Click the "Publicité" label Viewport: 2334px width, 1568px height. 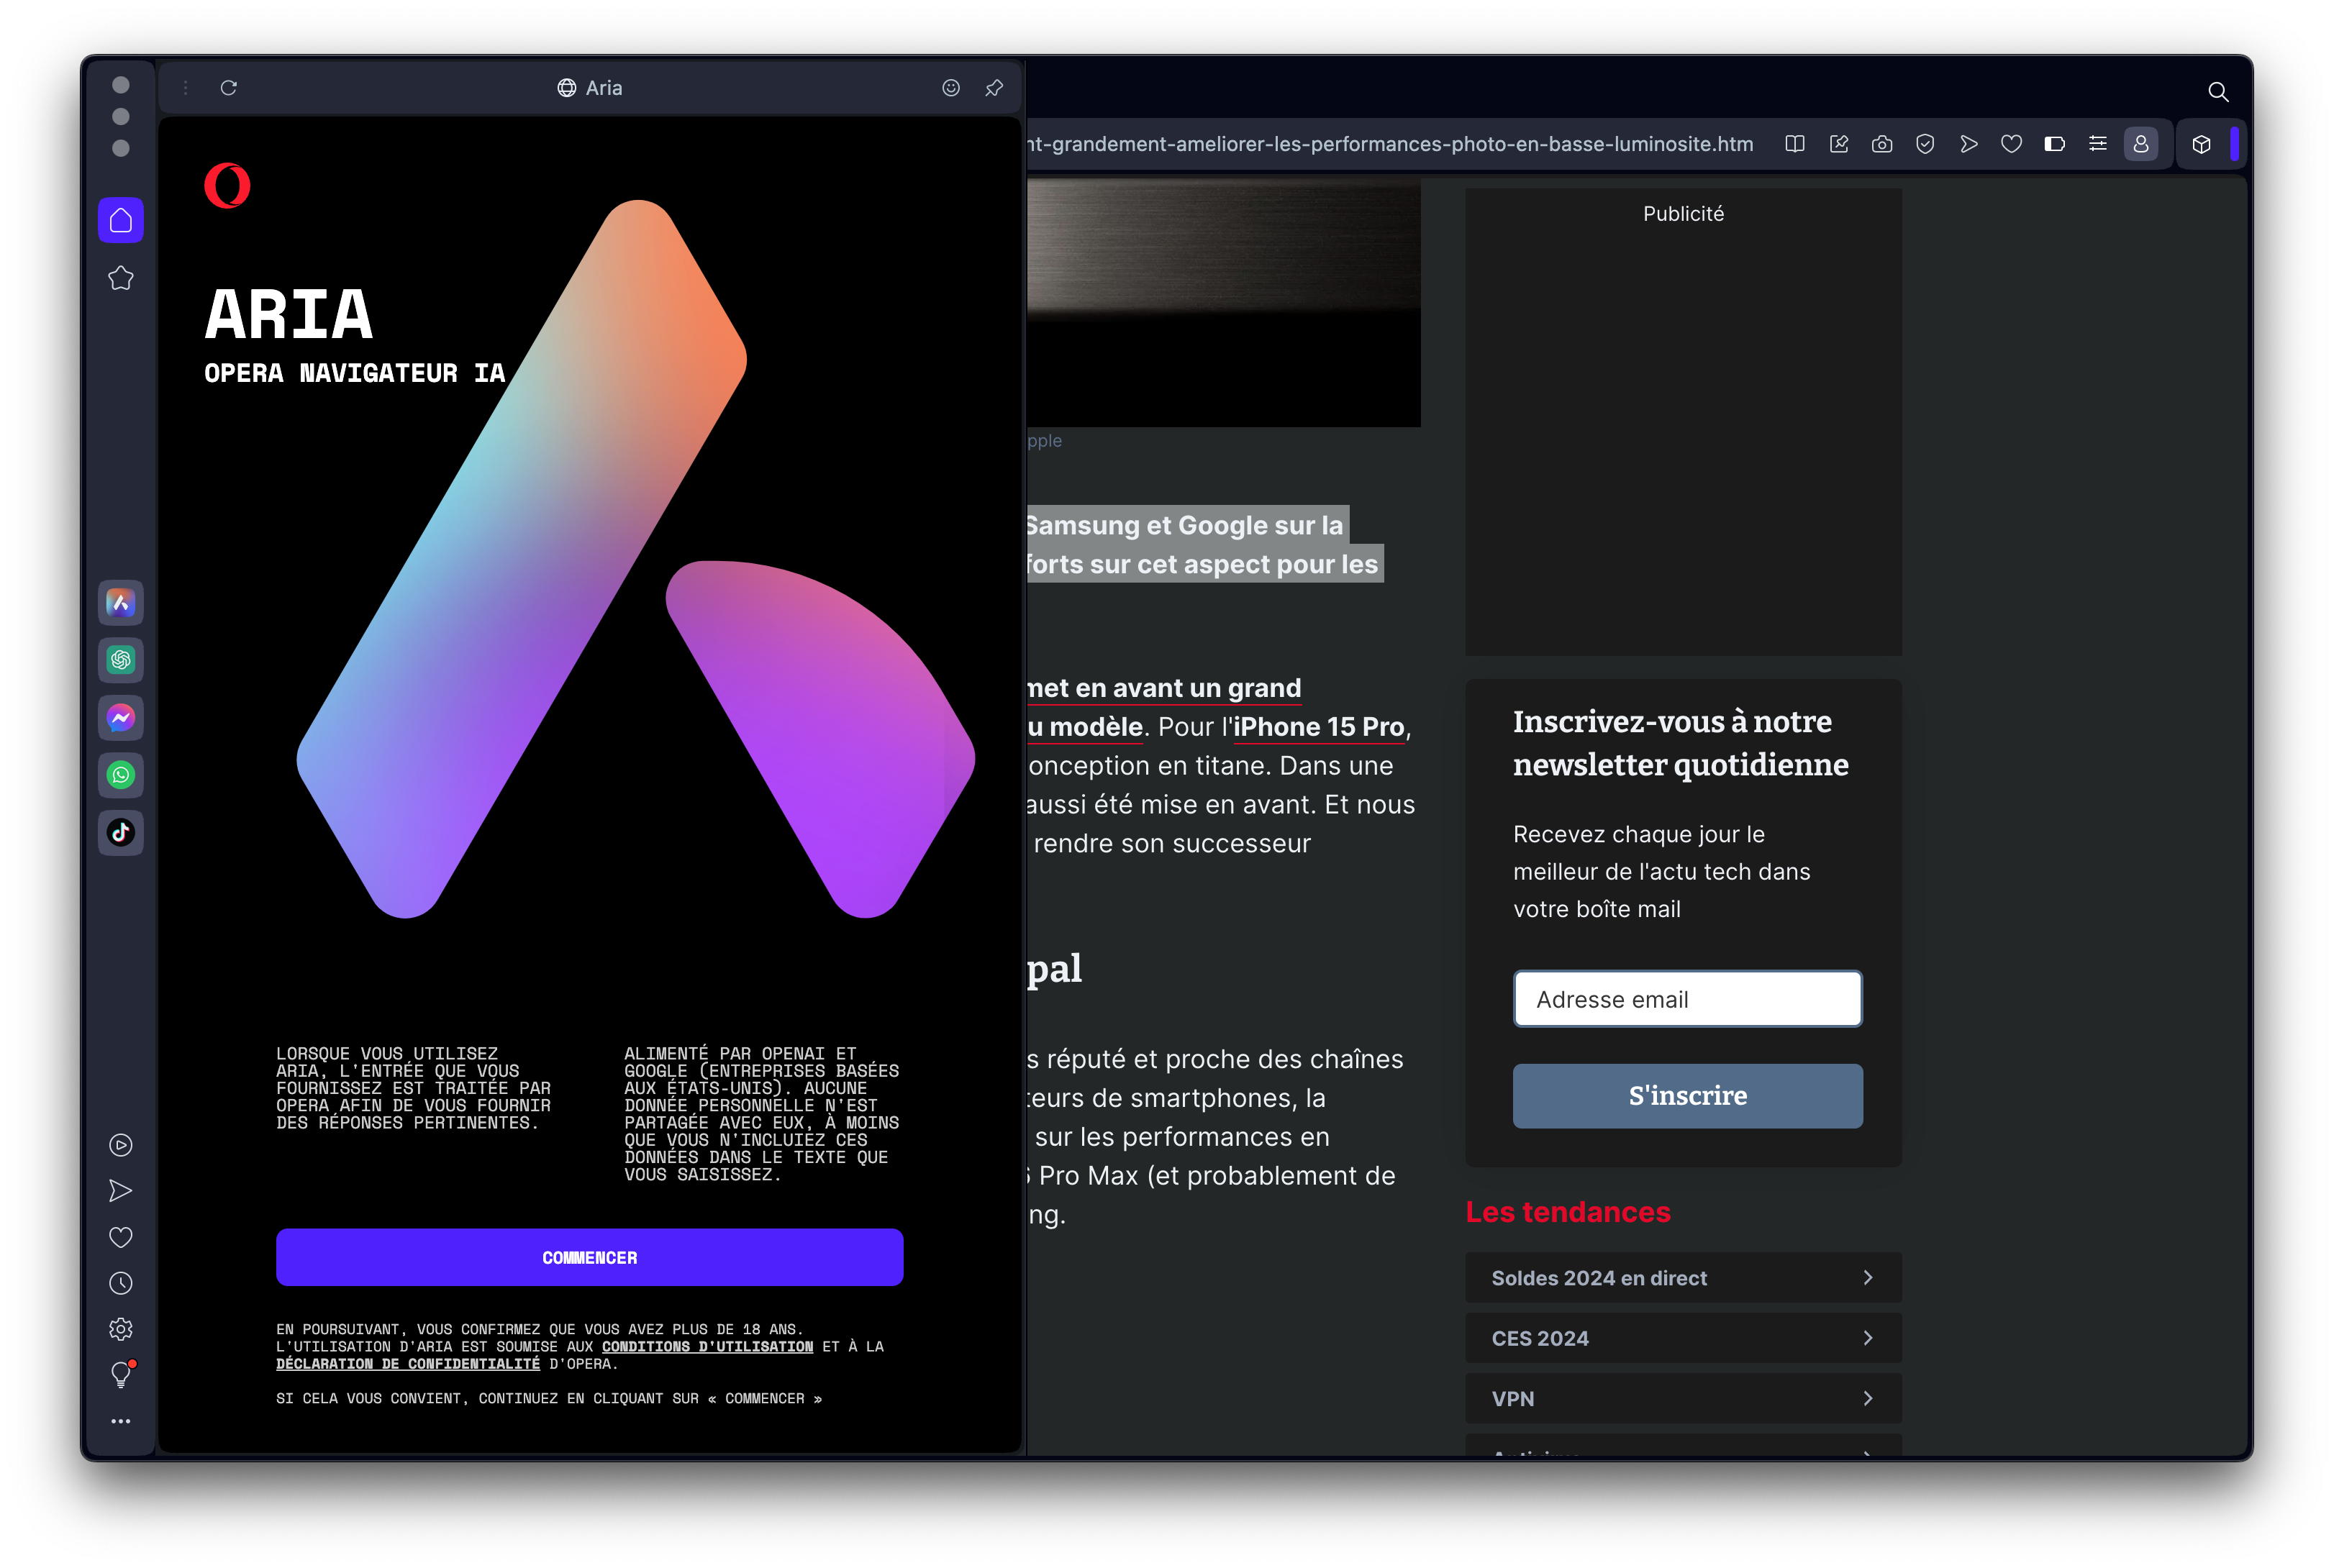[x=1684, y=213]
